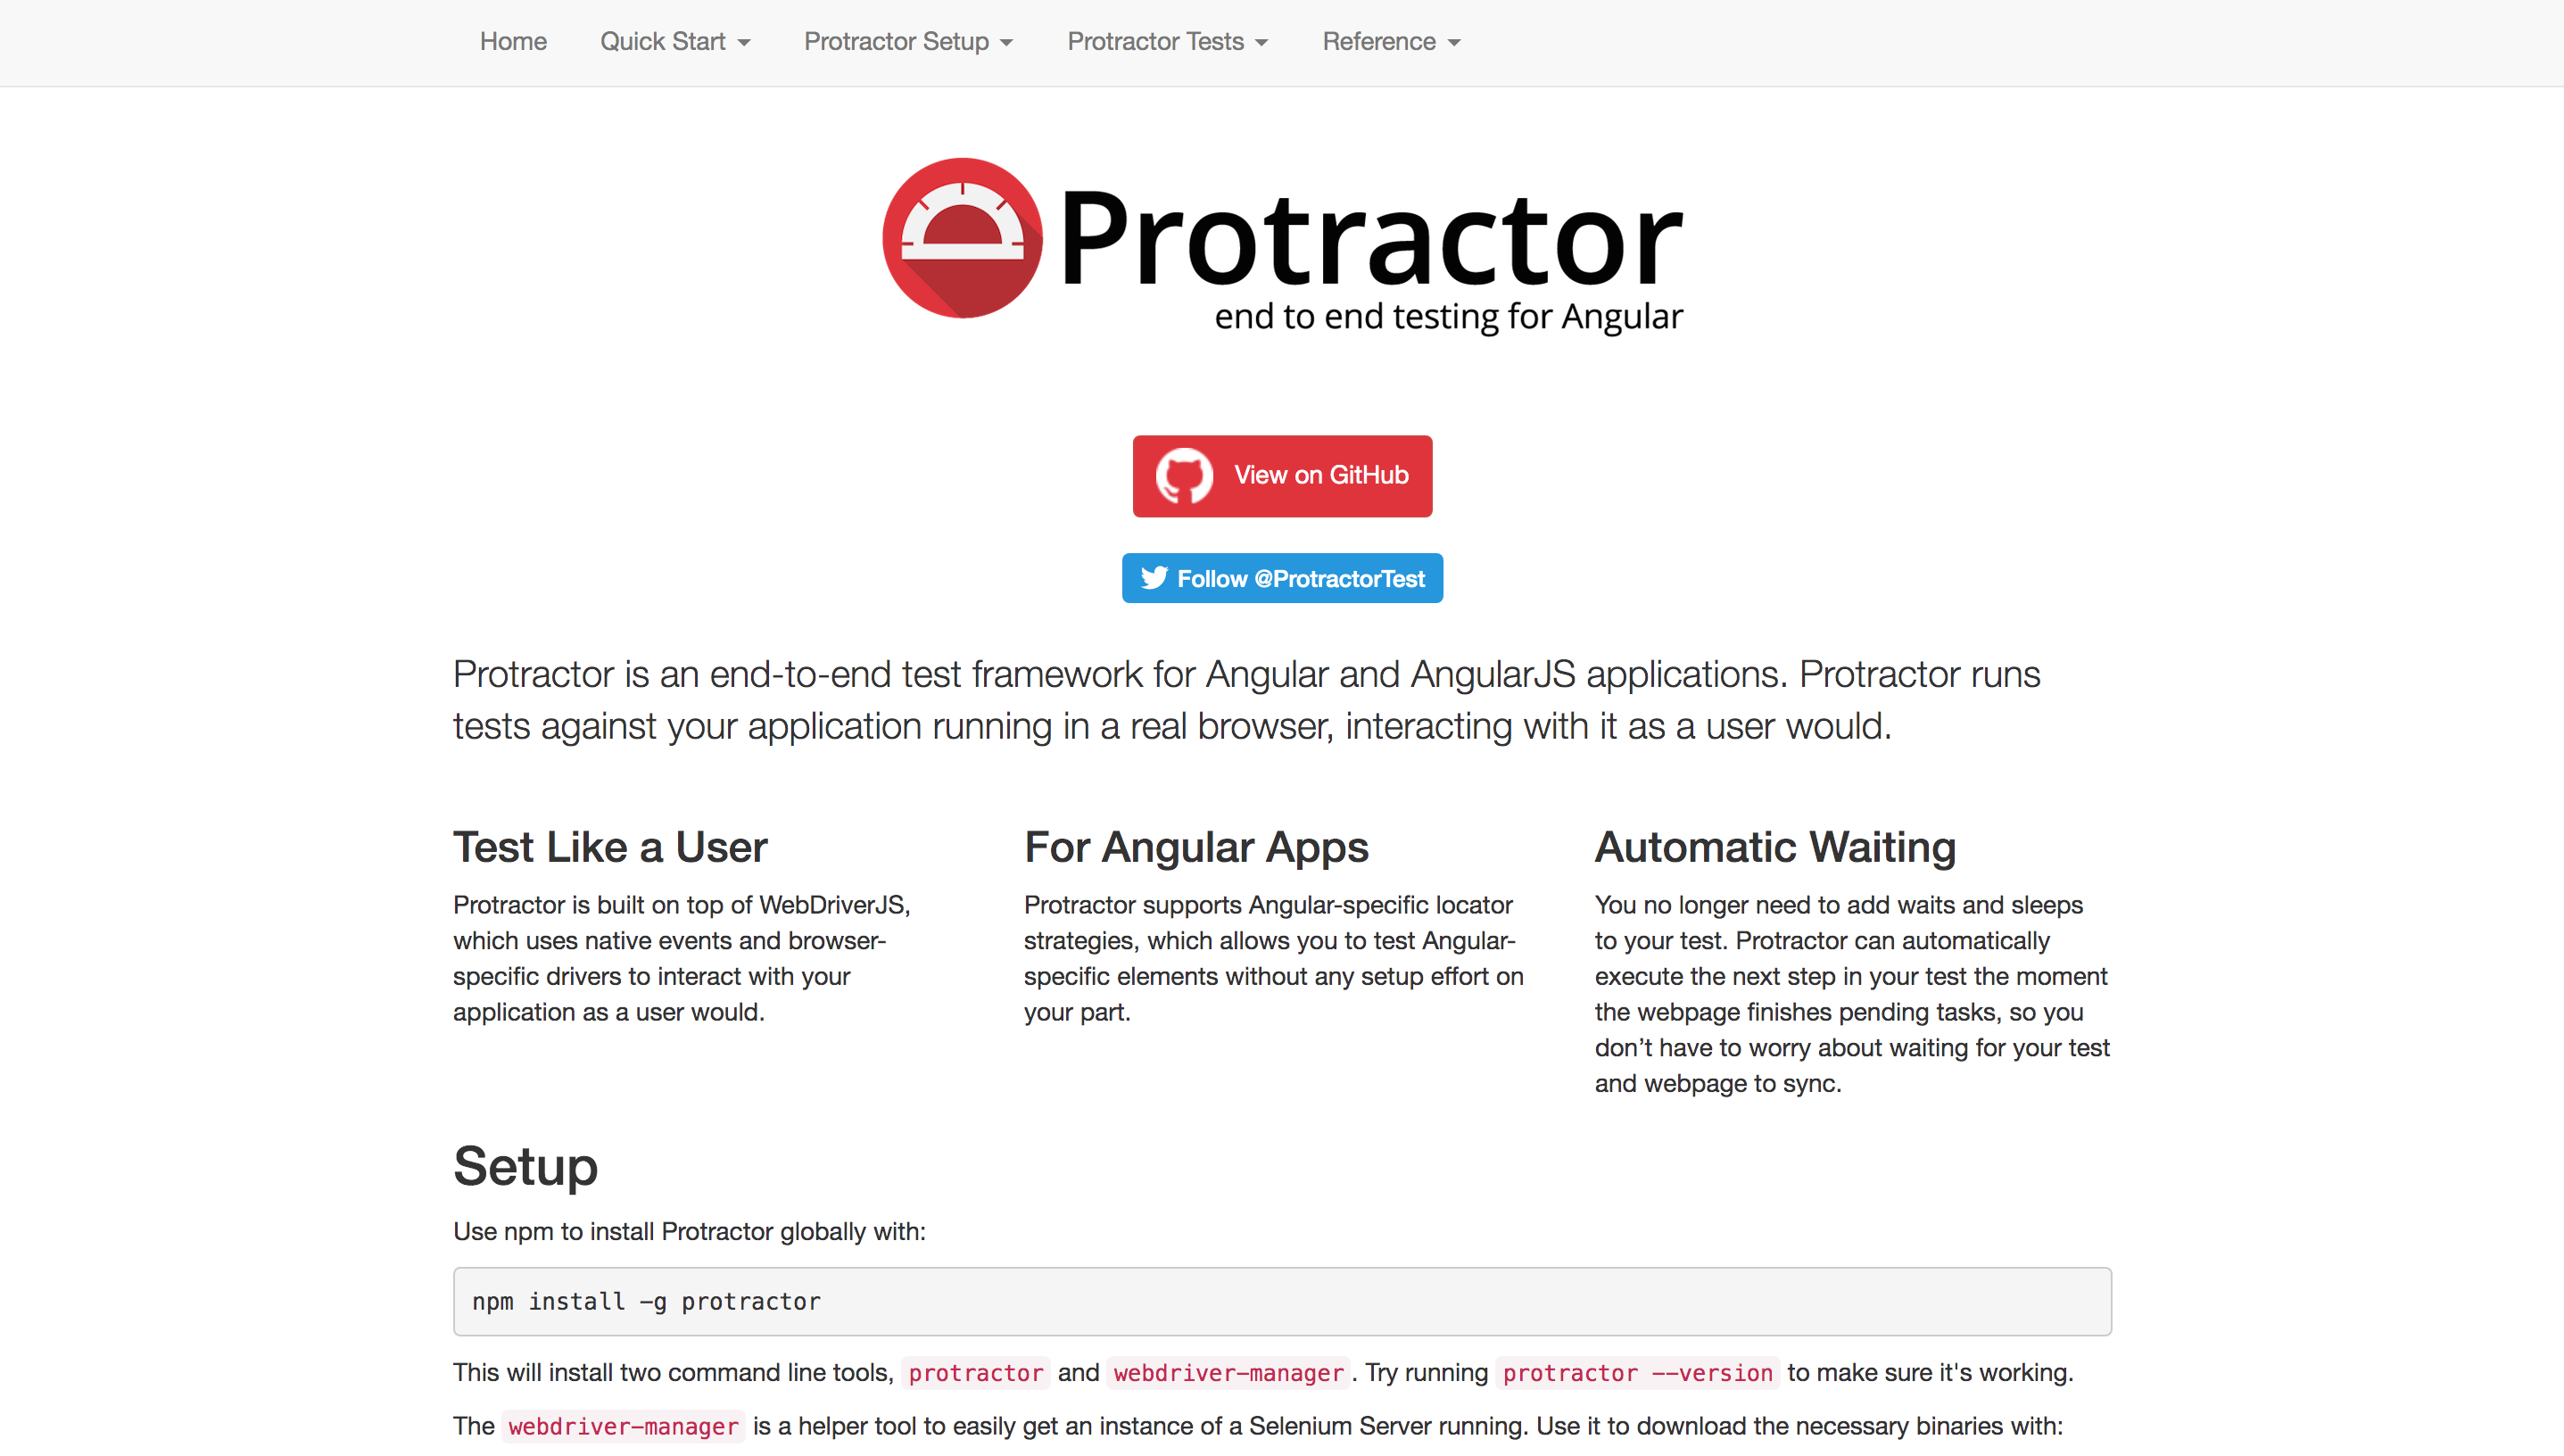Click the Follow @ProtractorTest button
Viewport: 2564px width, 1456px height.
[1282, 577]
